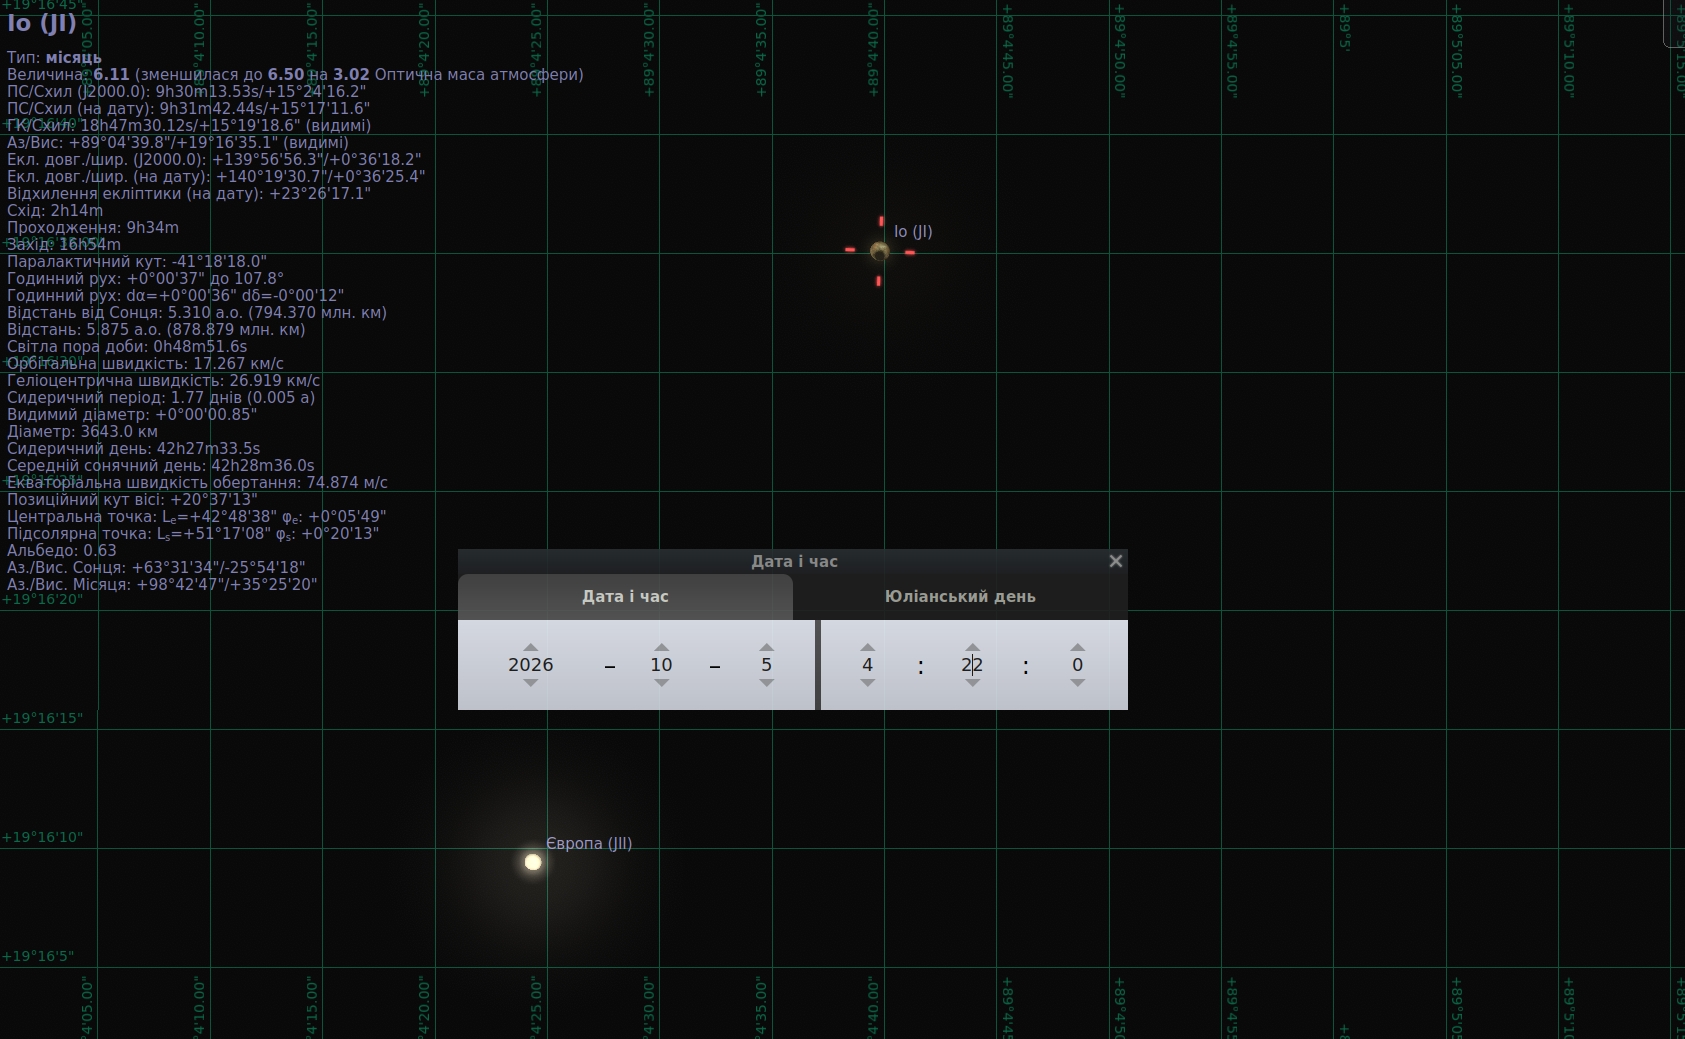Viewport: 1685px width, 1039px height.
Task: Decrease the seconds value 0 with down arrow
Action: click(x=1077, y=683)
